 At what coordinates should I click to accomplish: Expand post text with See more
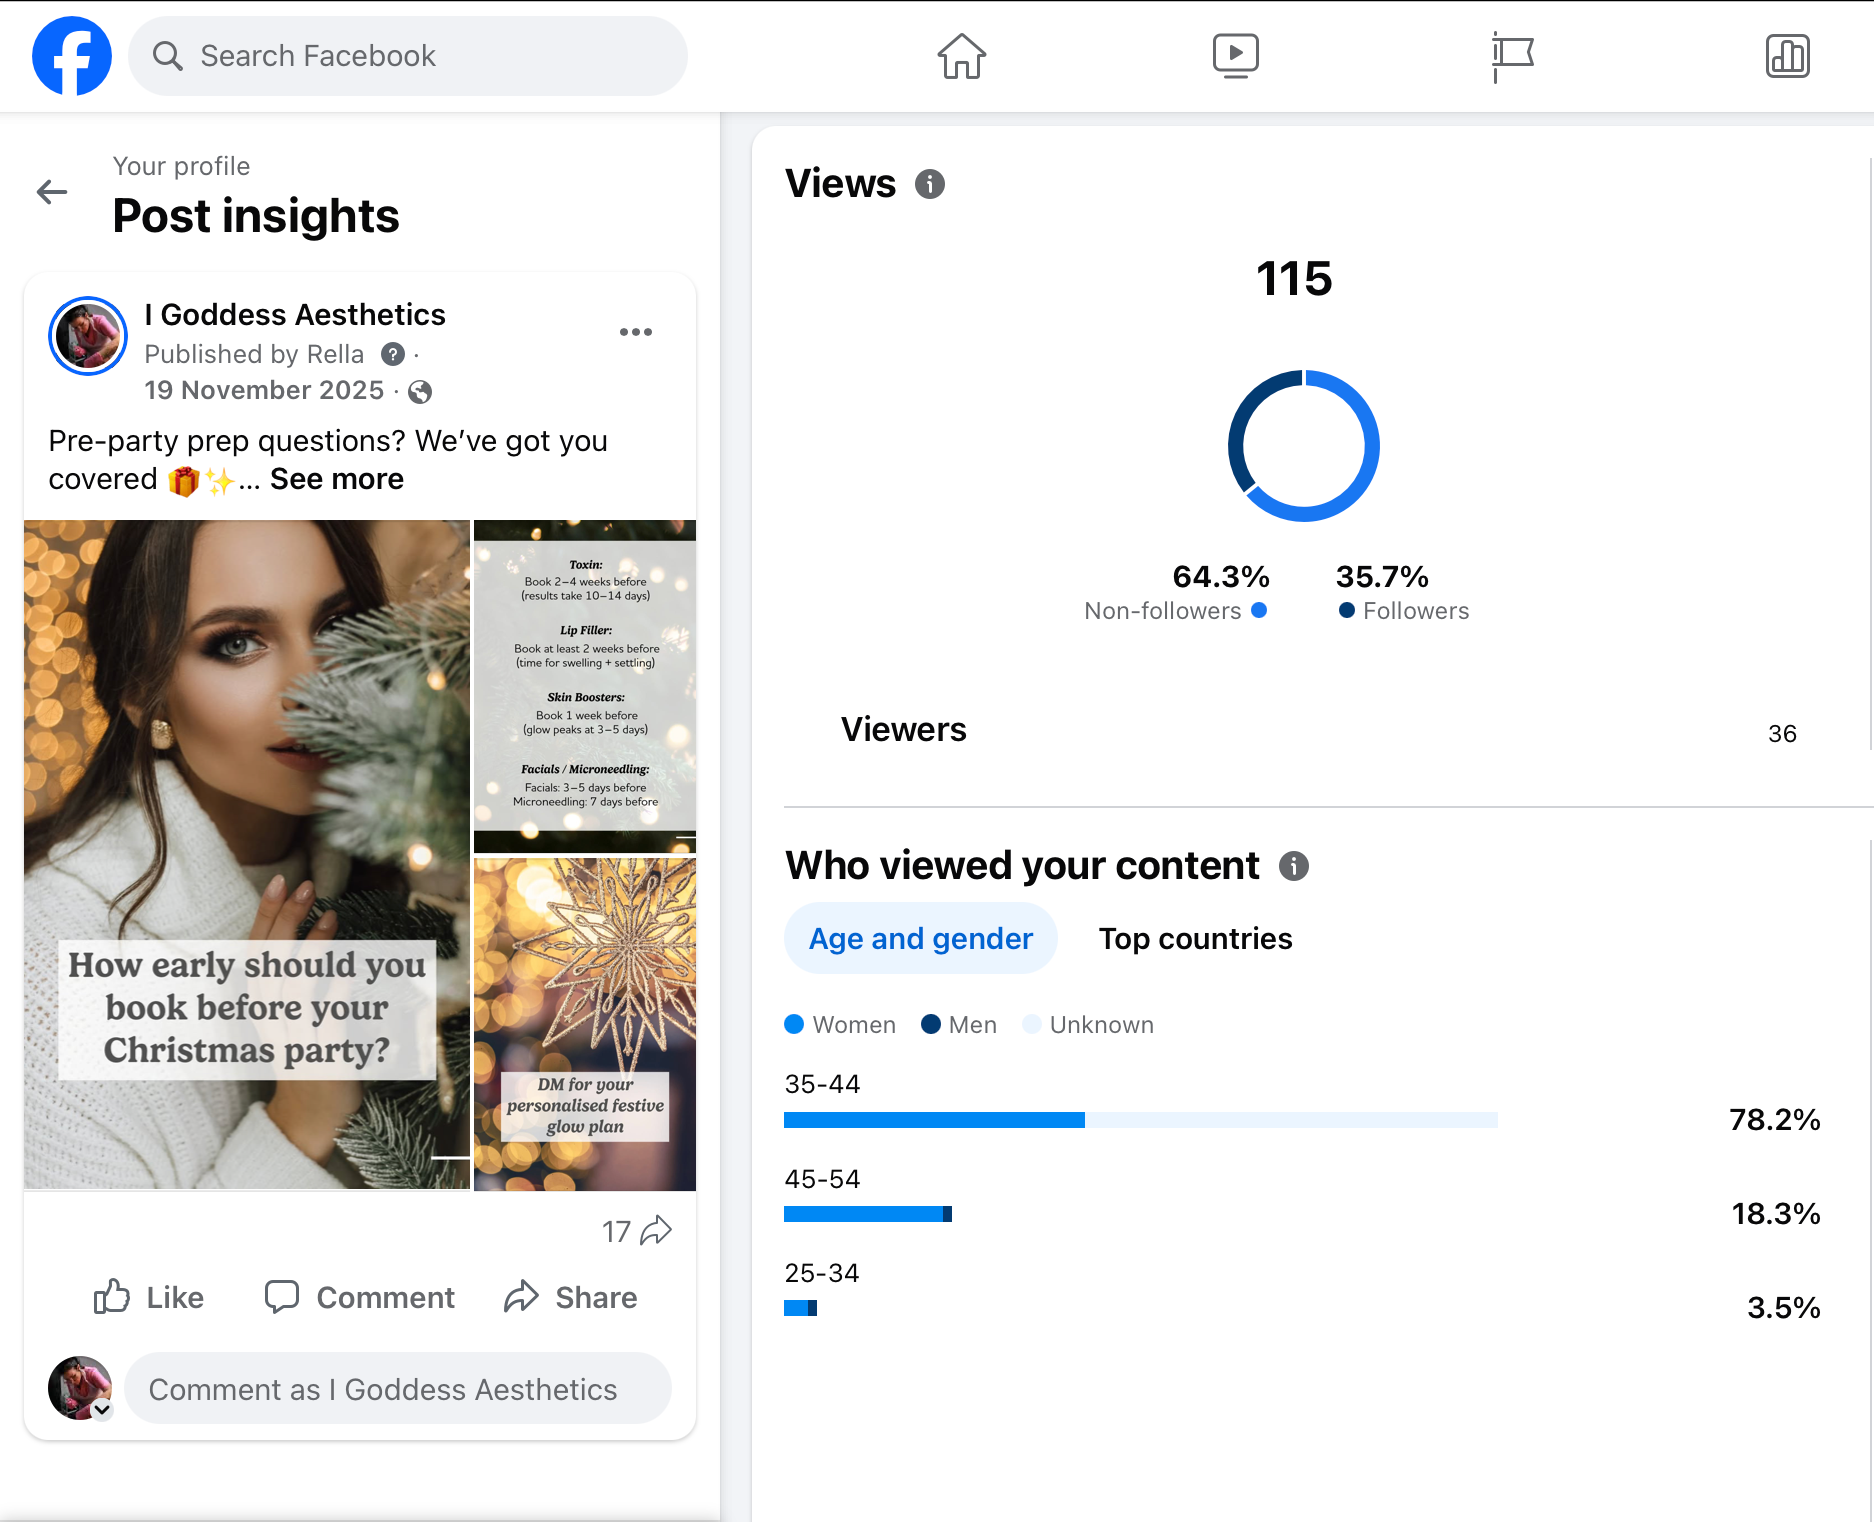click(337, 479)
